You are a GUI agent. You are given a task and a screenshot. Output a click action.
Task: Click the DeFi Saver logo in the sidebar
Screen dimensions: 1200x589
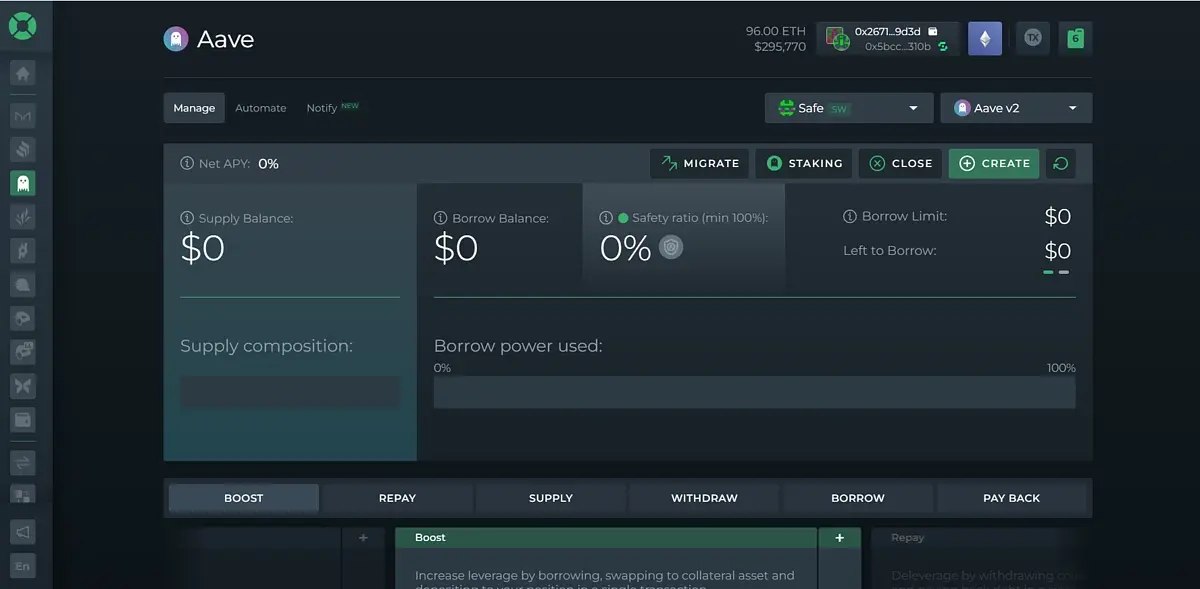pyautogui.click(x=23, y=25)
